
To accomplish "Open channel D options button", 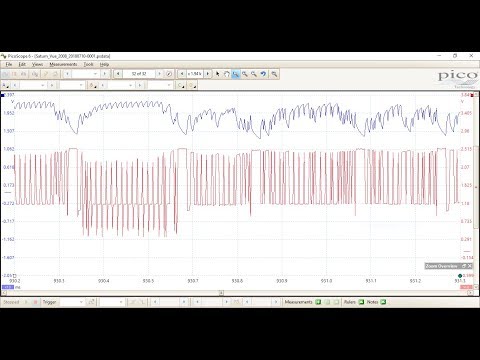I will click(x=192, y=85).
